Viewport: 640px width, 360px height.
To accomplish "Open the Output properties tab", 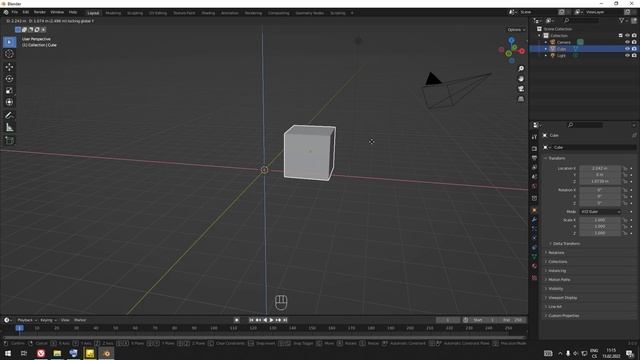I will pyautogui.click(x=534, y=158).
